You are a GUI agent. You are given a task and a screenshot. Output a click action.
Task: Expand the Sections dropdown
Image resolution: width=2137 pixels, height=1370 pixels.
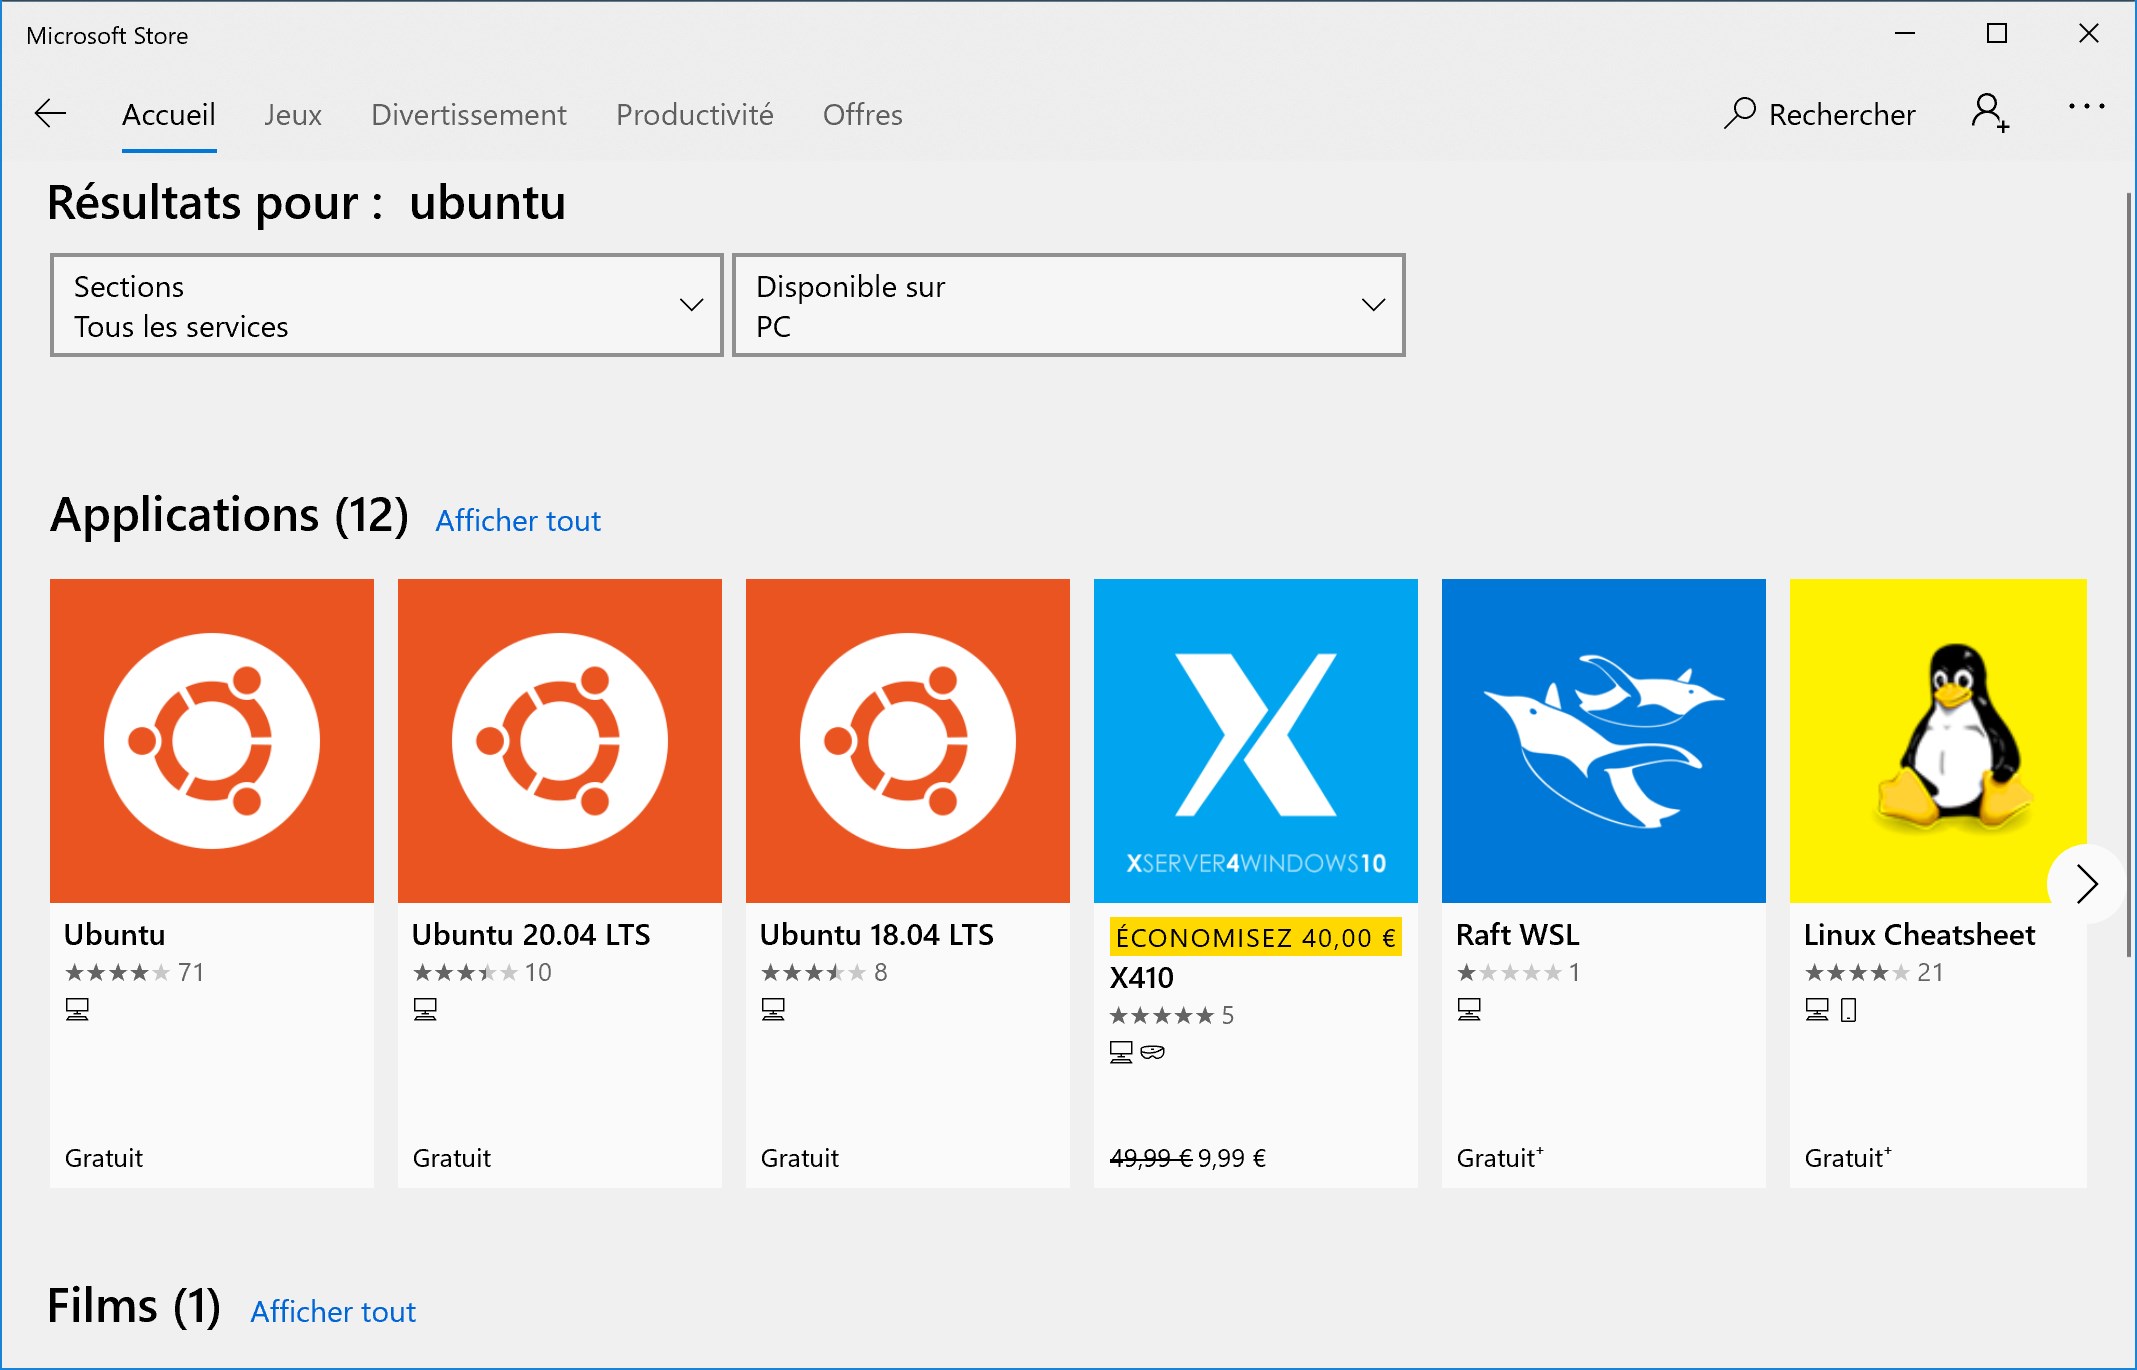click(x=387, y=305)
